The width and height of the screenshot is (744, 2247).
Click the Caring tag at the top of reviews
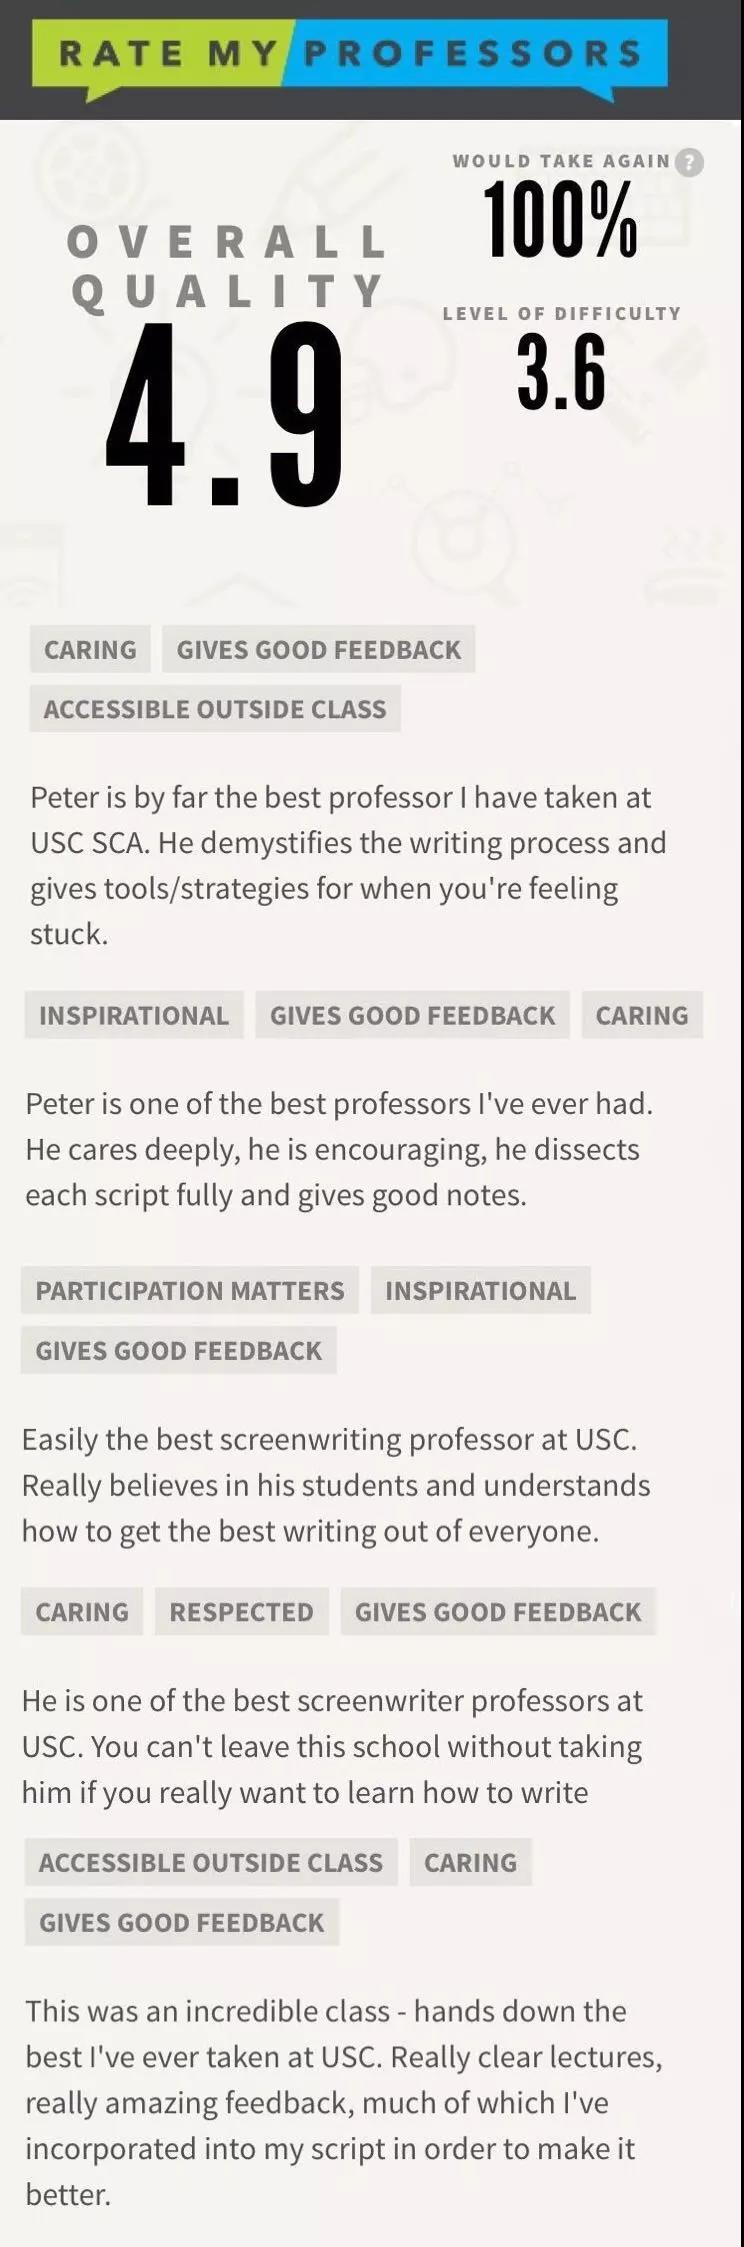90,649
